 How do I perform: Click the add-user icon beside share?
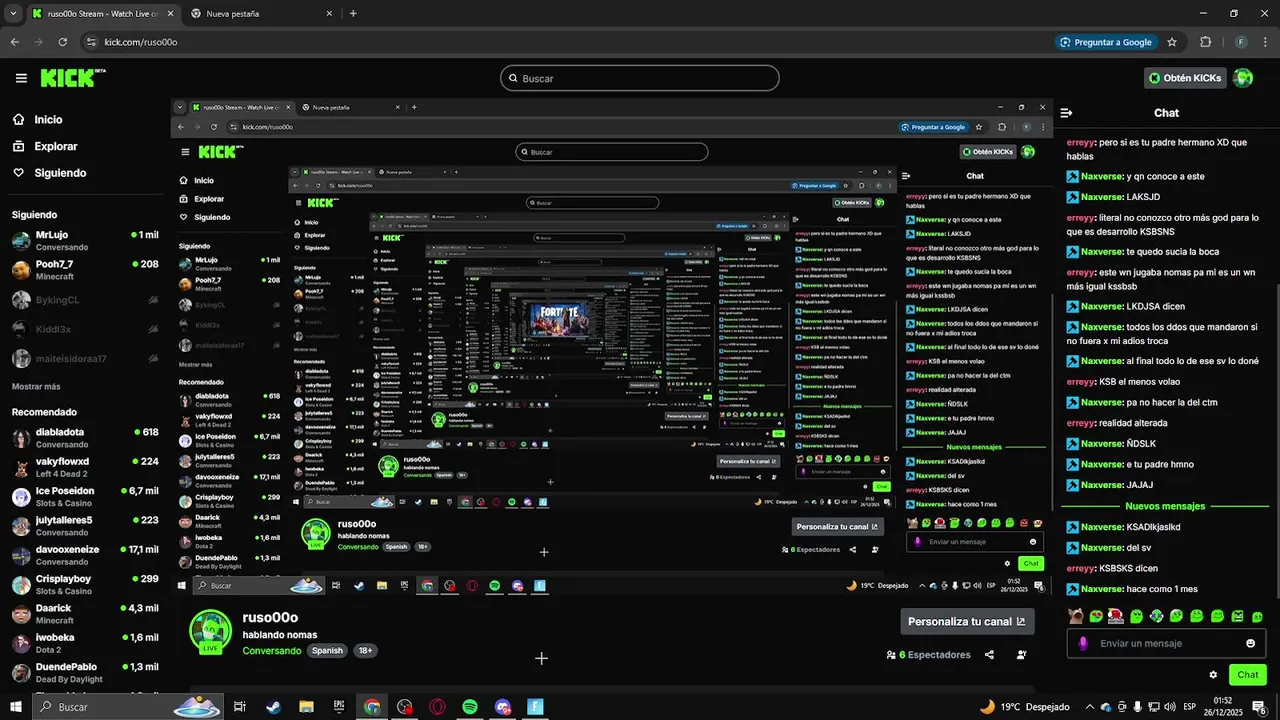(x=1021, y=655)
